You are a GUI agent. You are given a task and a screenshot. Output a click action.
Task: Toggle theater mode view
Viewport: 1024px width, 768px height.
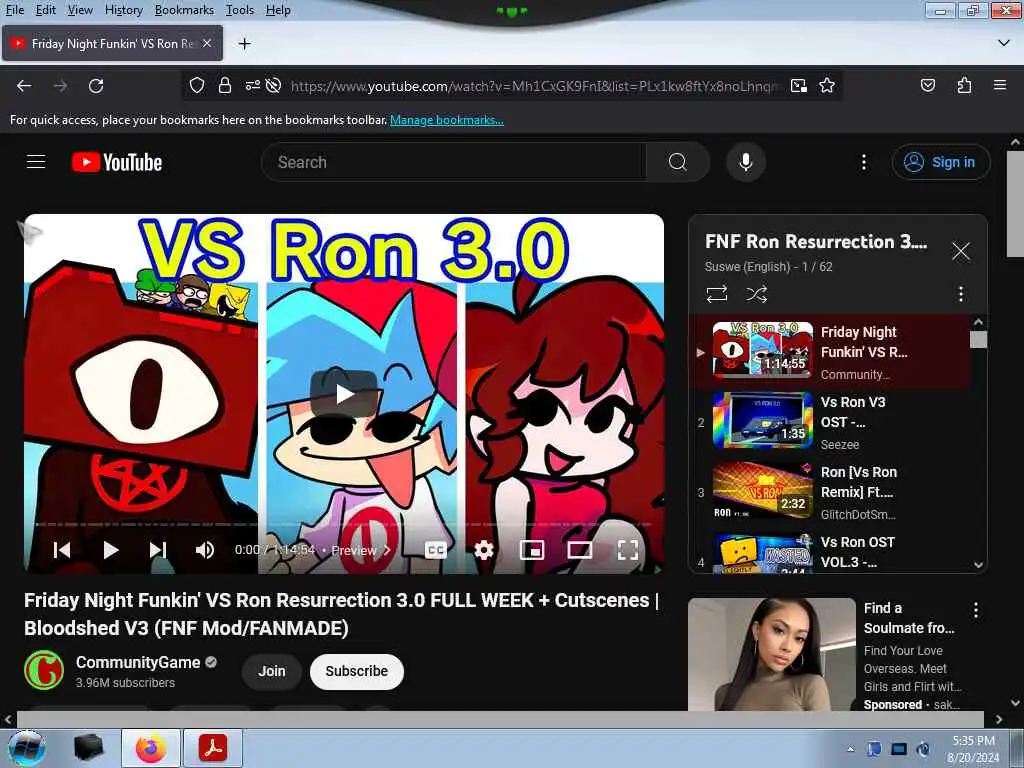coord(580,550)
